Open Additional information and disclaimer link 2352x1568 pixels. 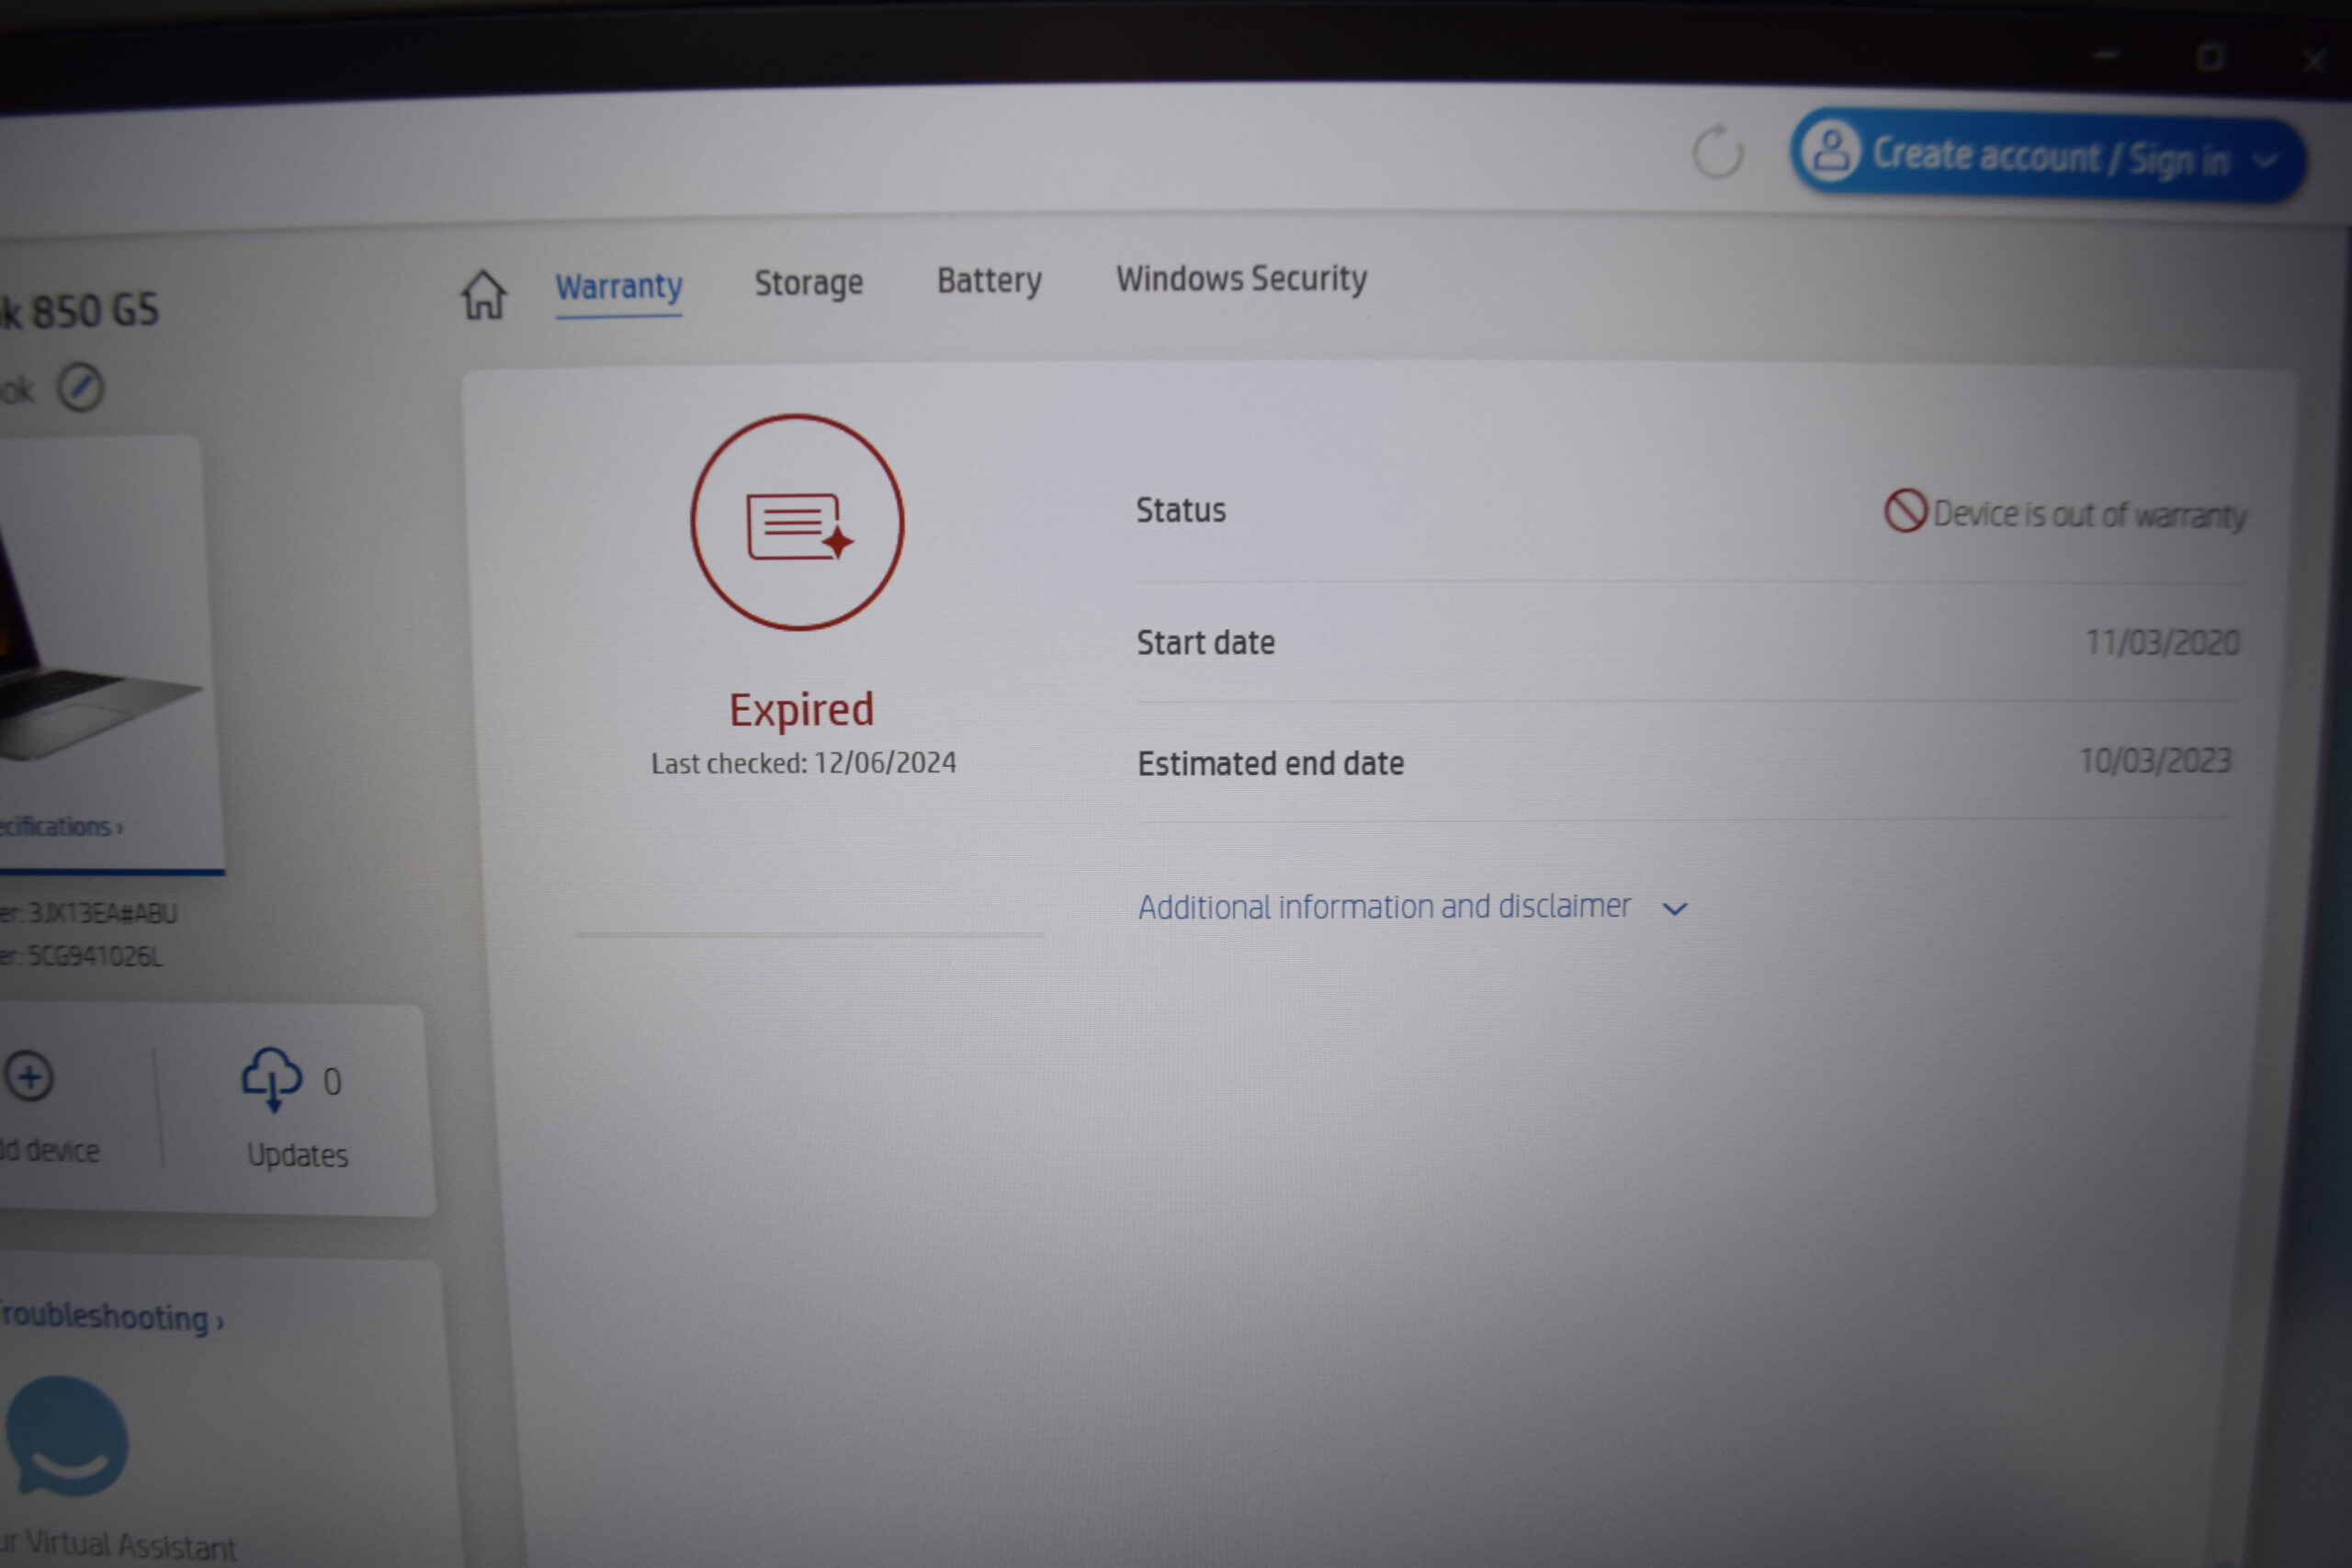point(1384,906)
